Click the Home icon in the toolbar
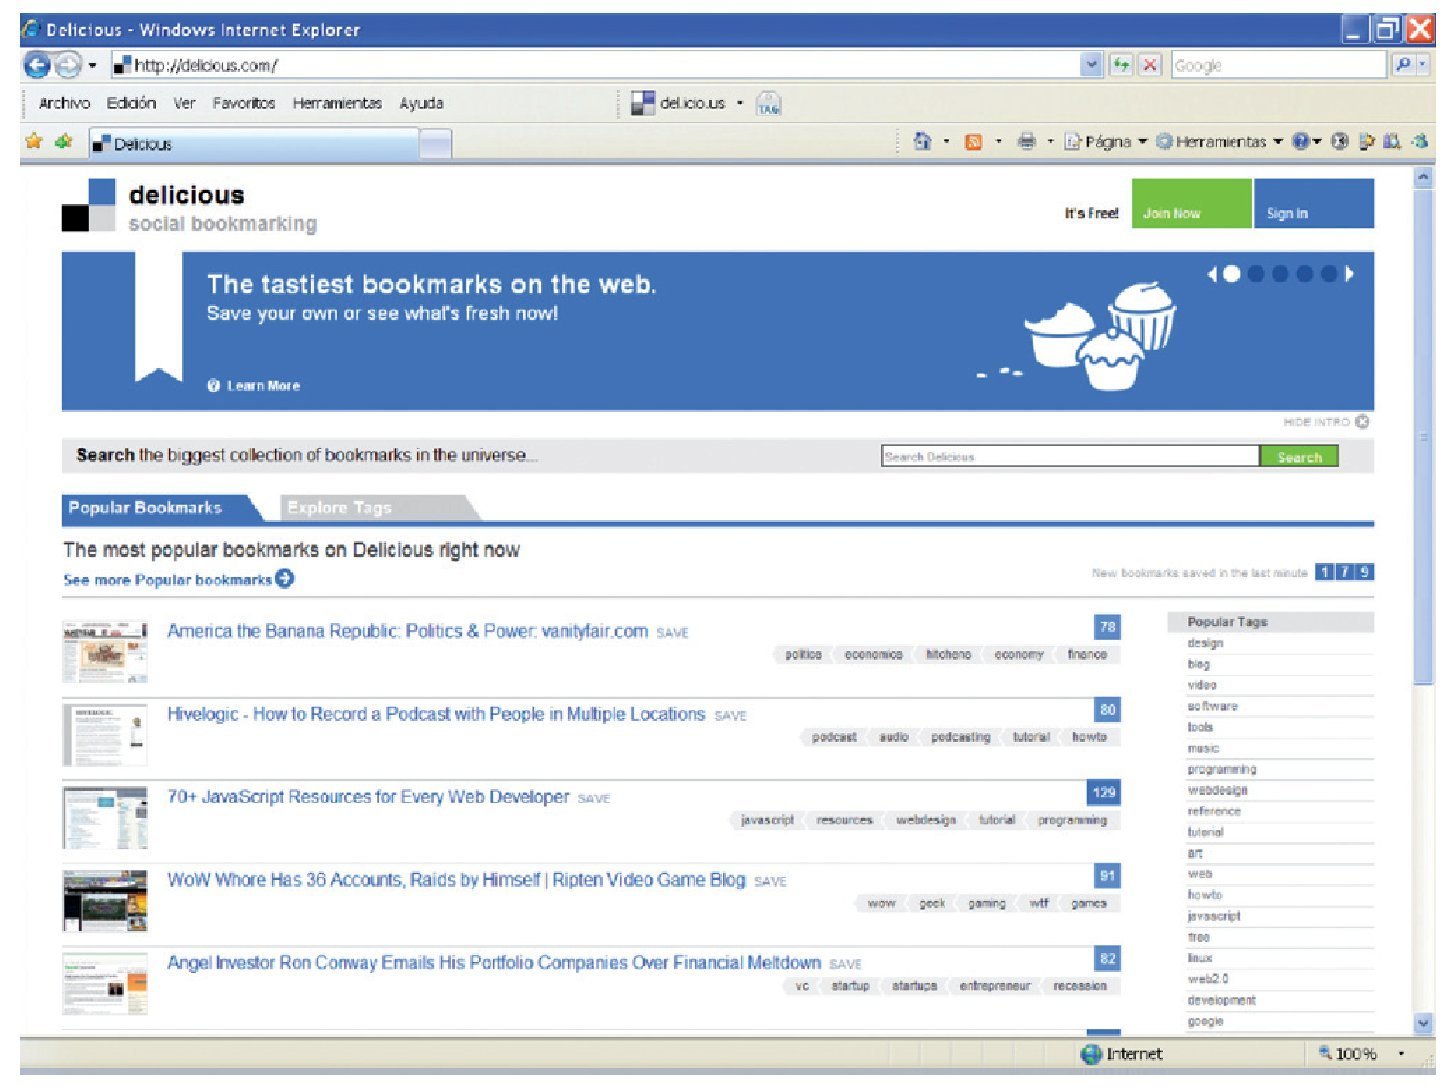1454x1091 pixels. [922, 142]
